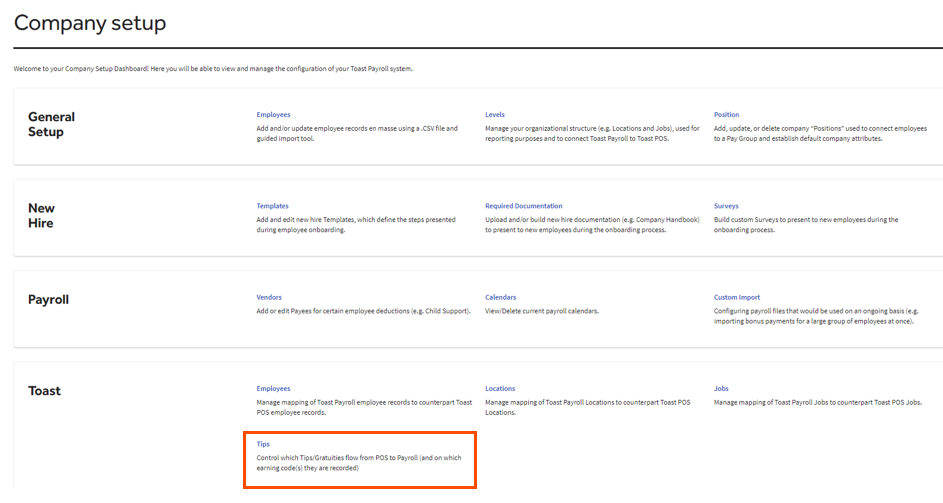Open the Surveys link
The height and width of the screenshot is (503, 943).
[x=726, y=206]
